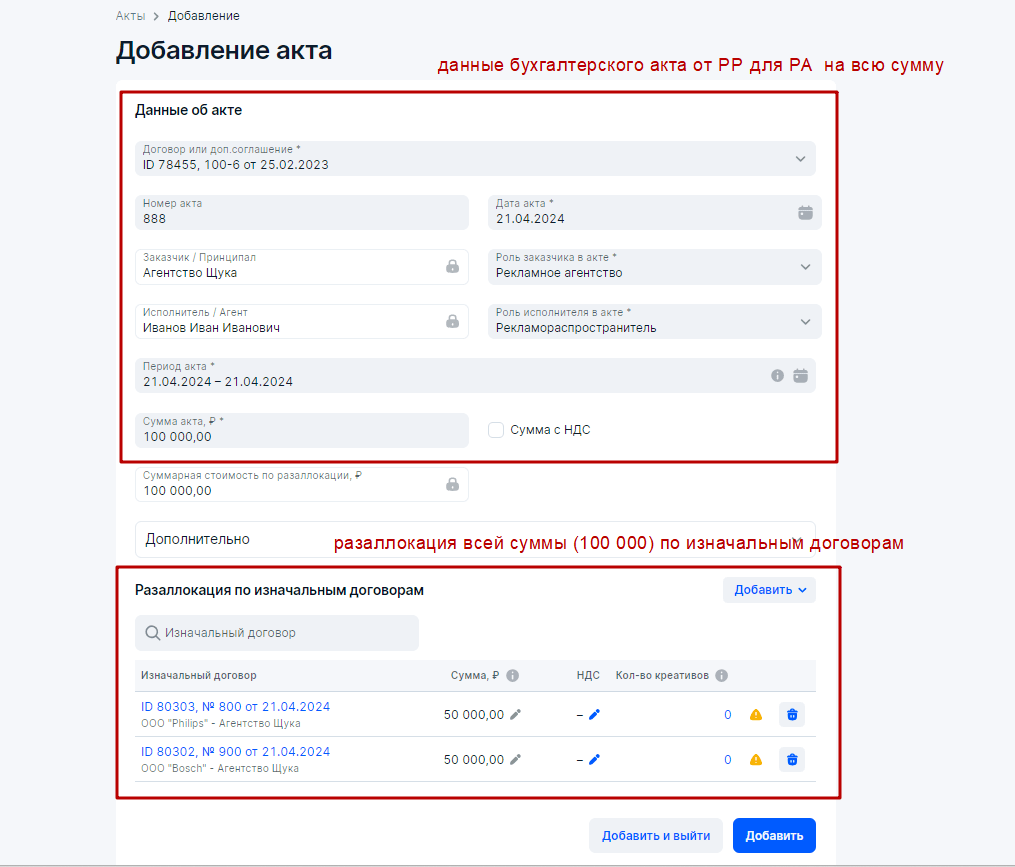Open contract link ID 80302, № 900
This screenshot has width=1015, height=867.
pyautogui.click(x=235, y=752)
